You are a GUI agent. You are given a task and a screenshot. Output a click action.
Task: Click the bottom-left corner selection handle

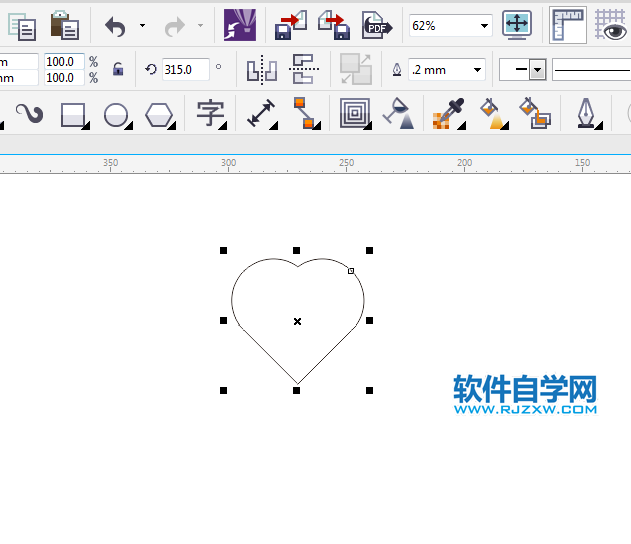tap(223, 390)
